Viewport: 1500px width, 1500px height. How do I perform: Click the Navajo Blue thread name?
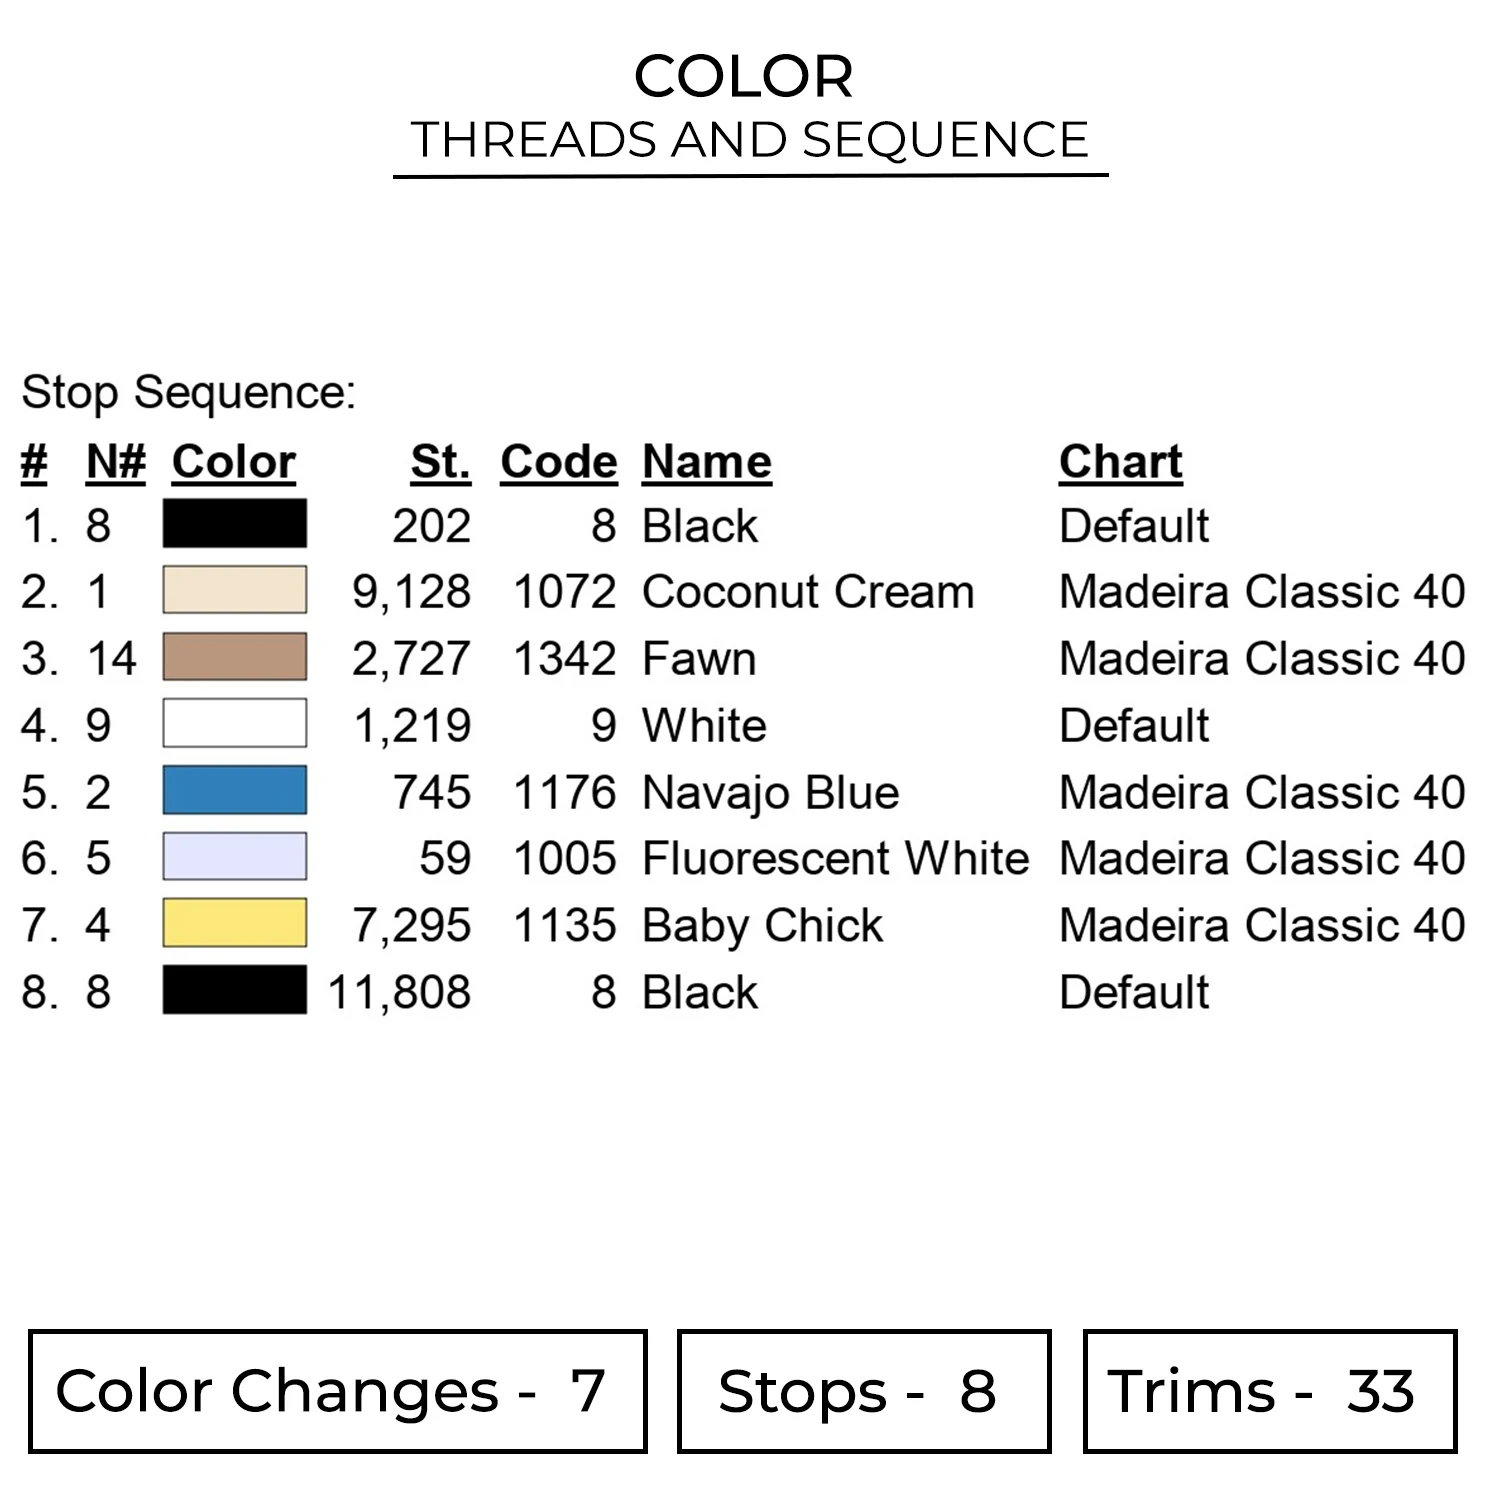771,792
